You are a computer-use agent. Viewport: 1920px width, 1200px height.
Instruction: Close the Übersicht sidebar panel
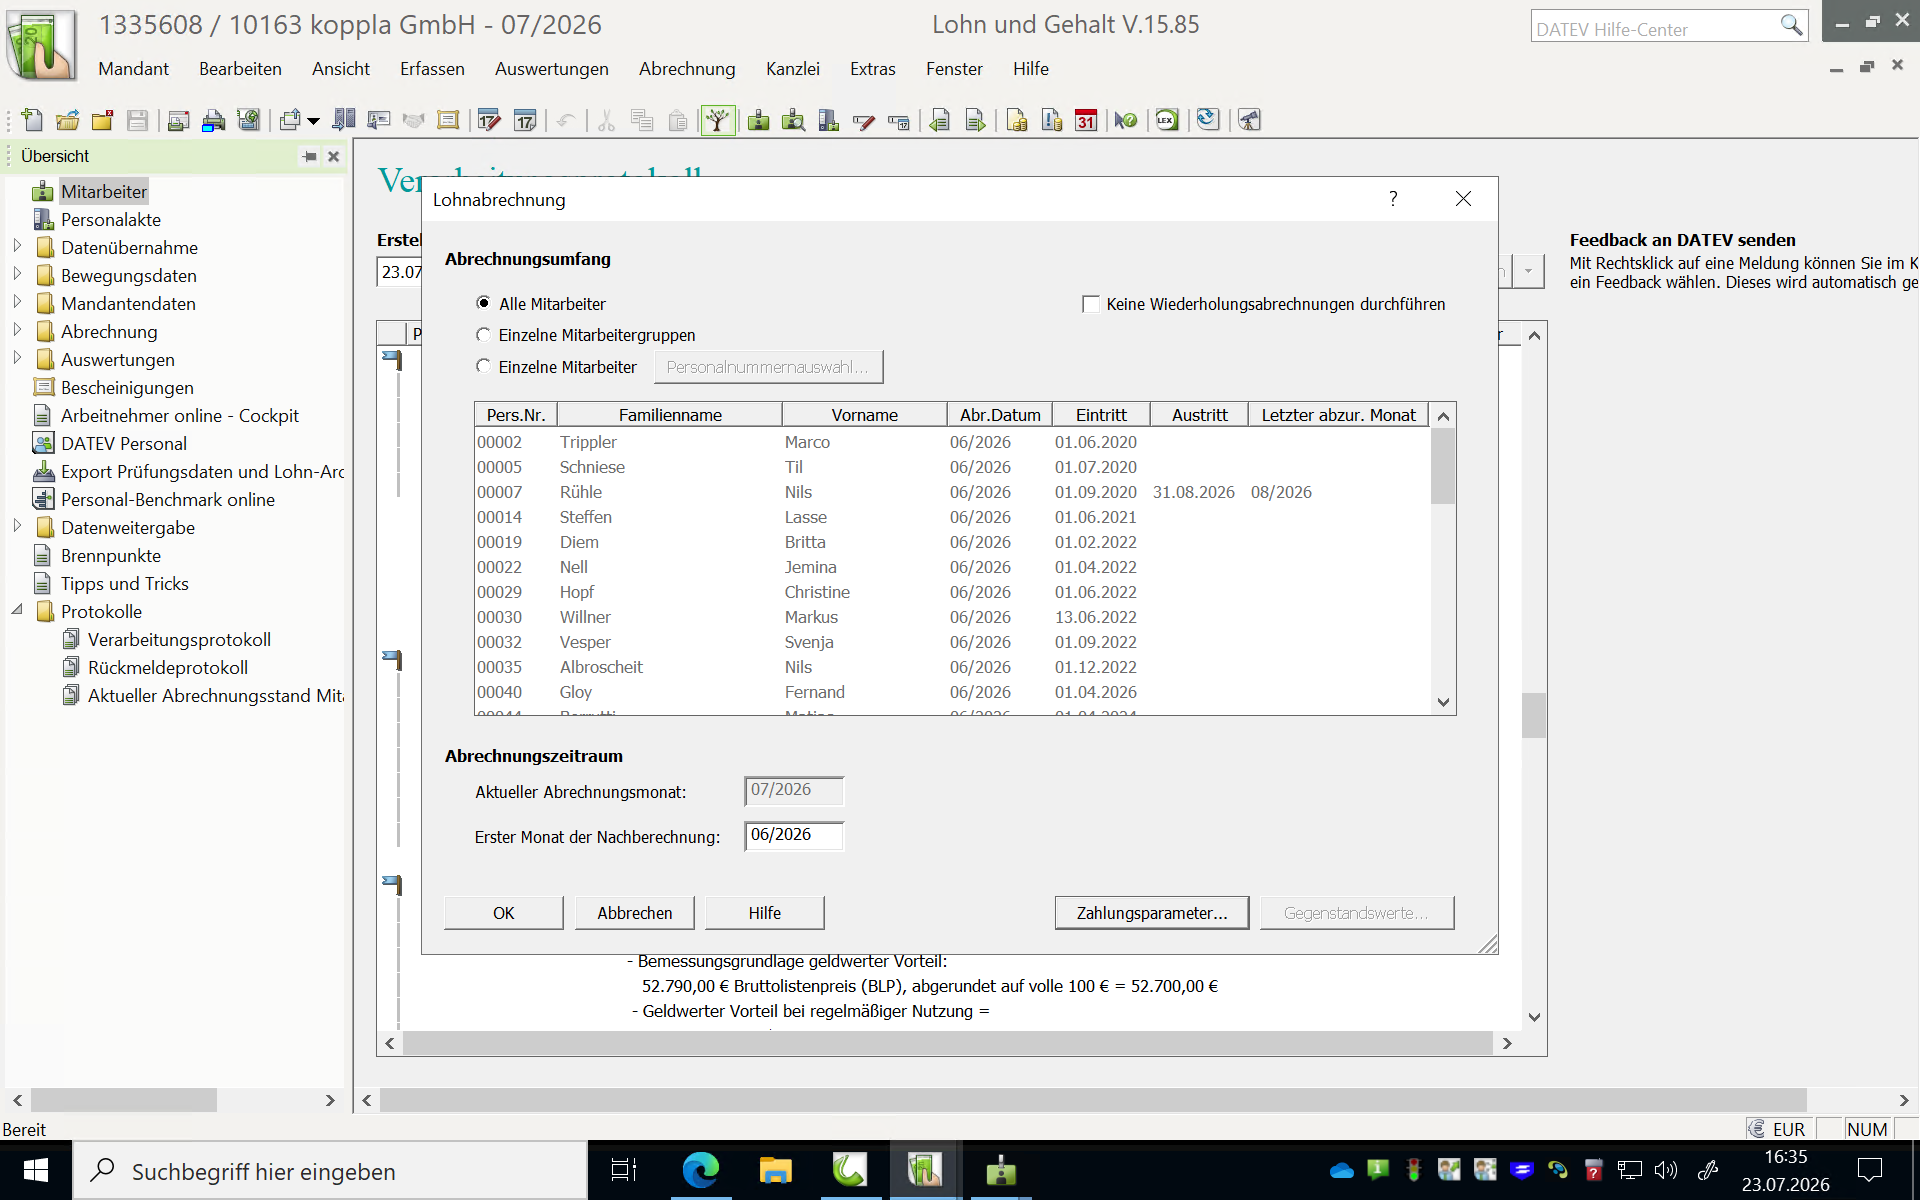click(x=334, y=157)
